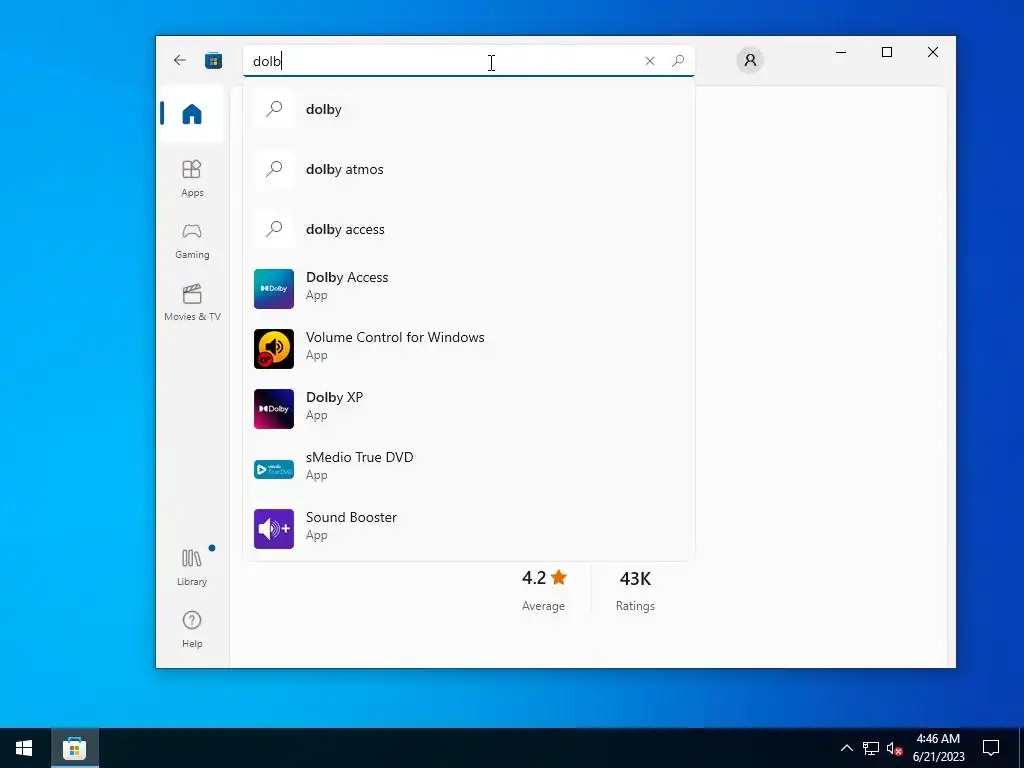Viewport: 1024px width, 768px height.
Task: Click the sMedio True DVD icon
Action: [x=274, y=469]
